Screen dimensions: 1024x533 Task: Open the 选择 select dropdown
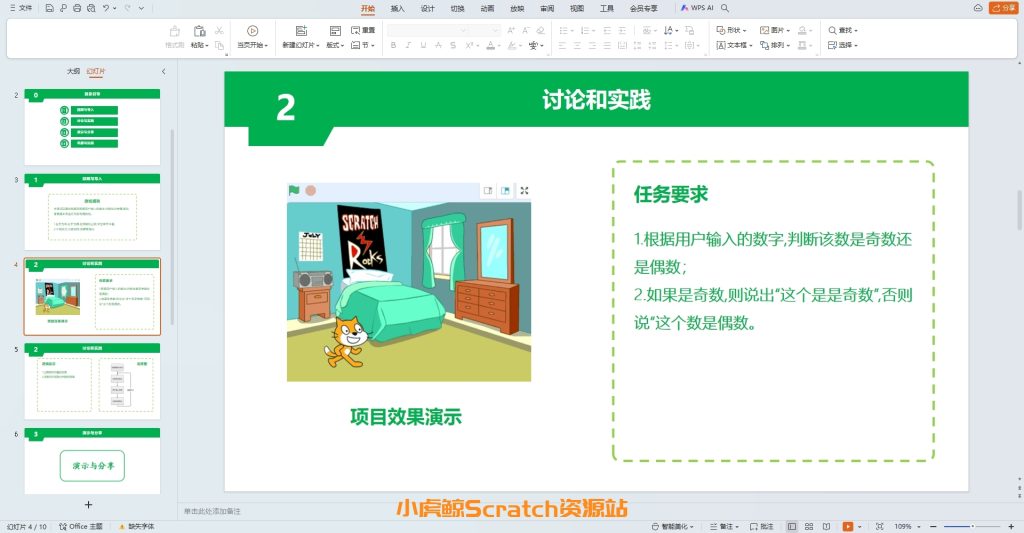pyautogui.click(x=842, y=45)
